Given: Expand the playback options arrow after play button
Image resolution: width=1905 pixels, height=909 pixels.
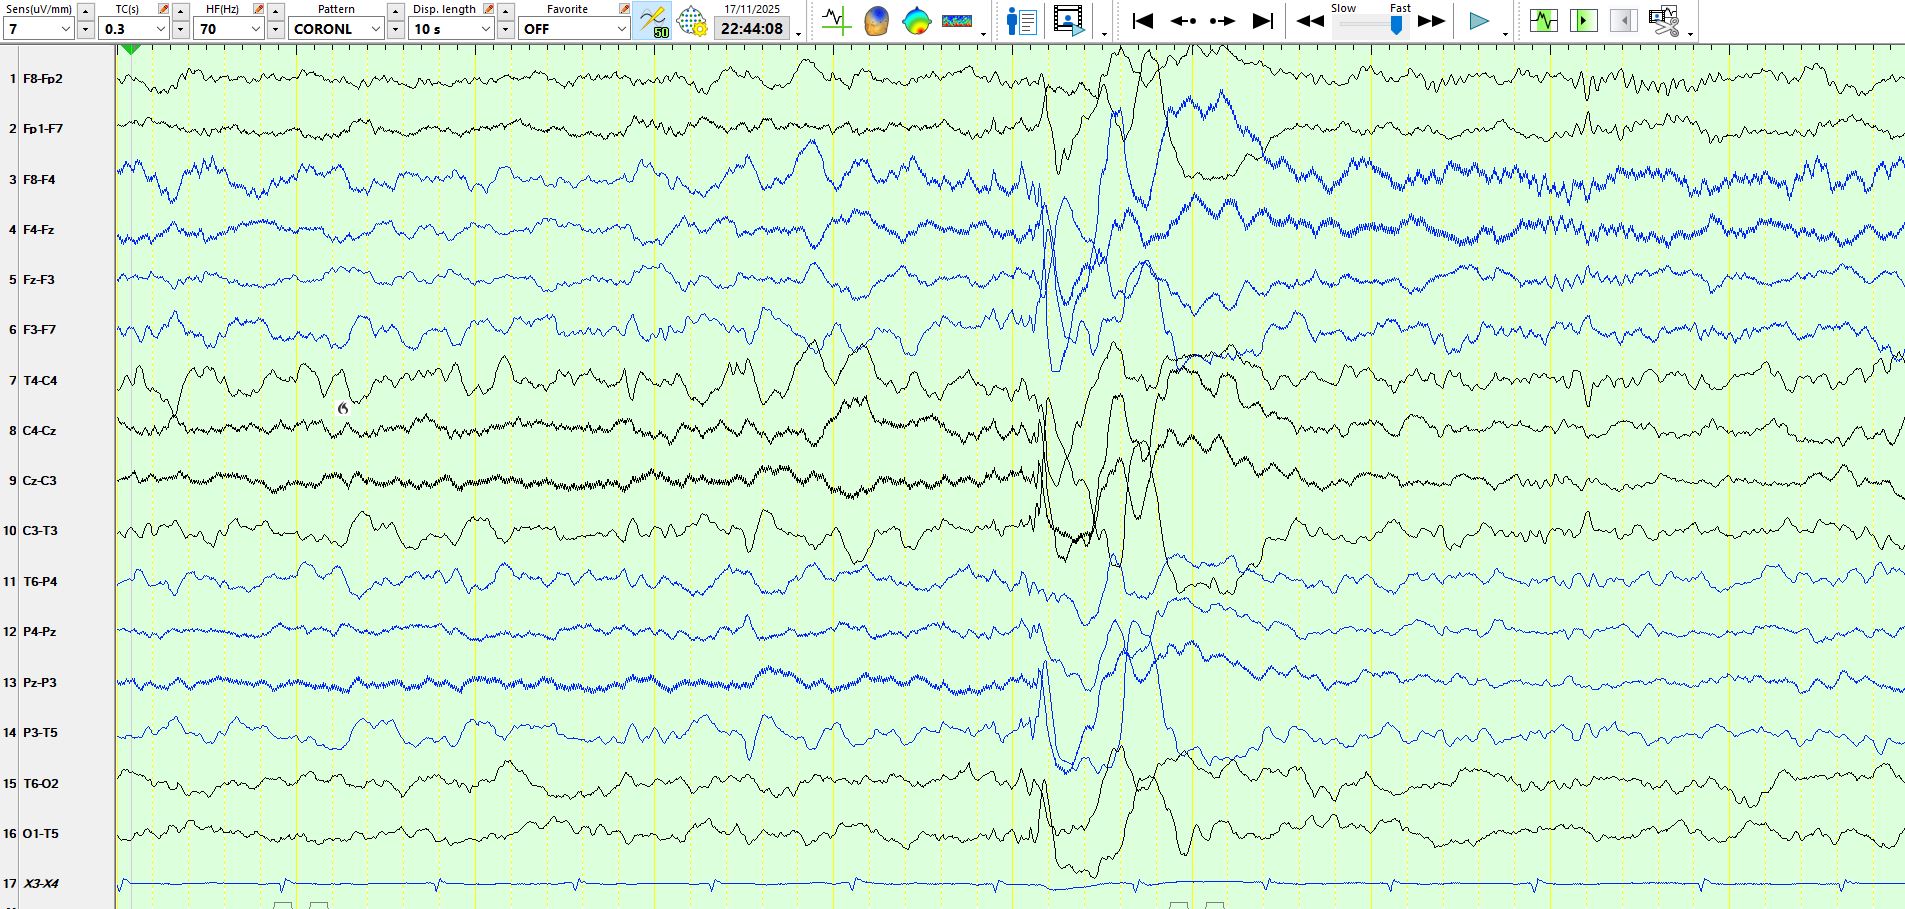Looking at the screenshot, I should pos(1505,34).
